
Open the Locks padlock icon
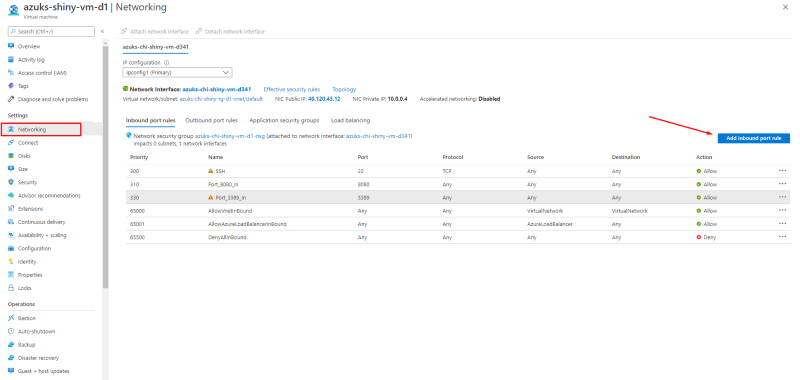pos(11,288)
